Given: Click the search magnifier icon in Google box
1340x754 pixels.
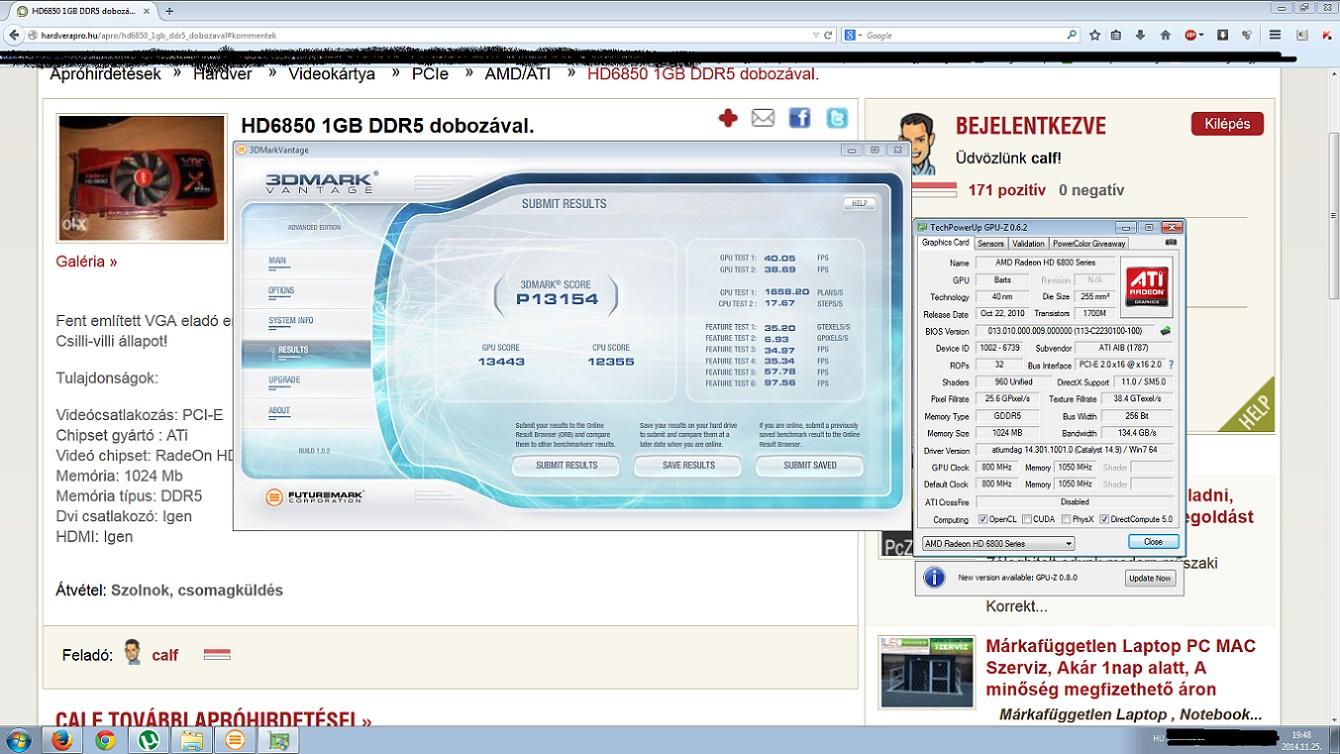Looking at the screenshot, I should pos(1072,35).
